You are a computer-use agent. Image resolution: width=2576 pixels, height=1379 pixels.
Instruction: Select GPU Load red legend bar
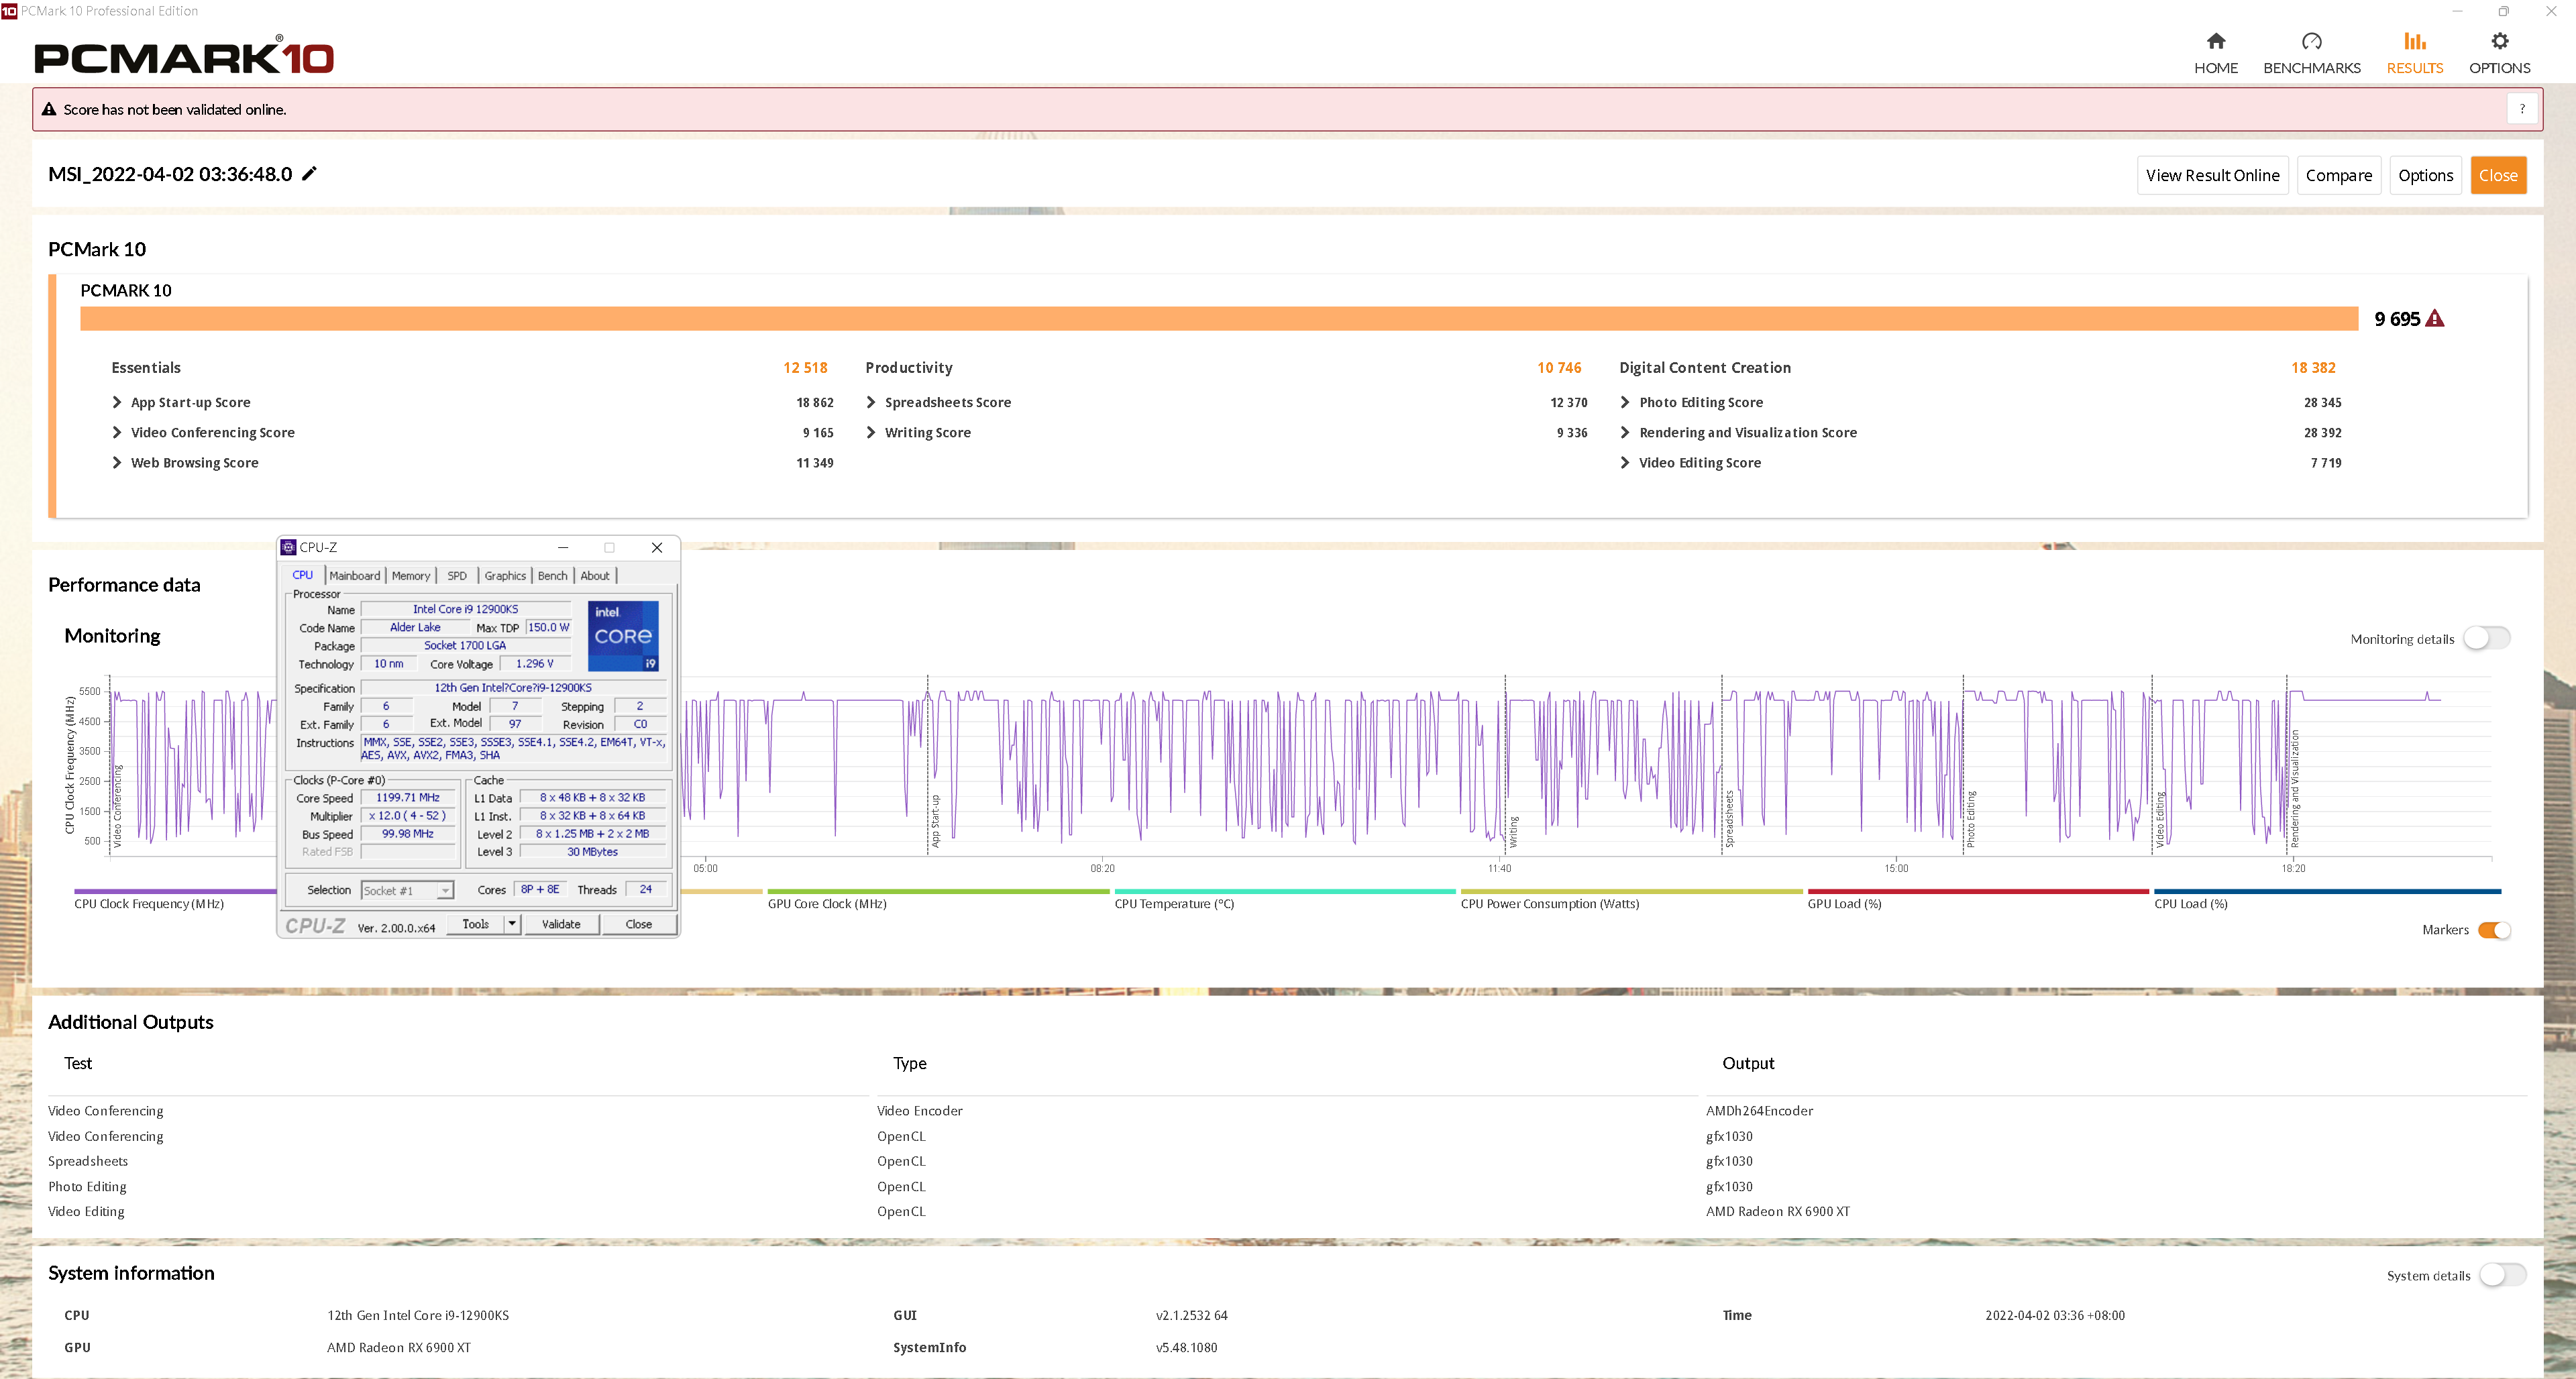[1978, 891]
